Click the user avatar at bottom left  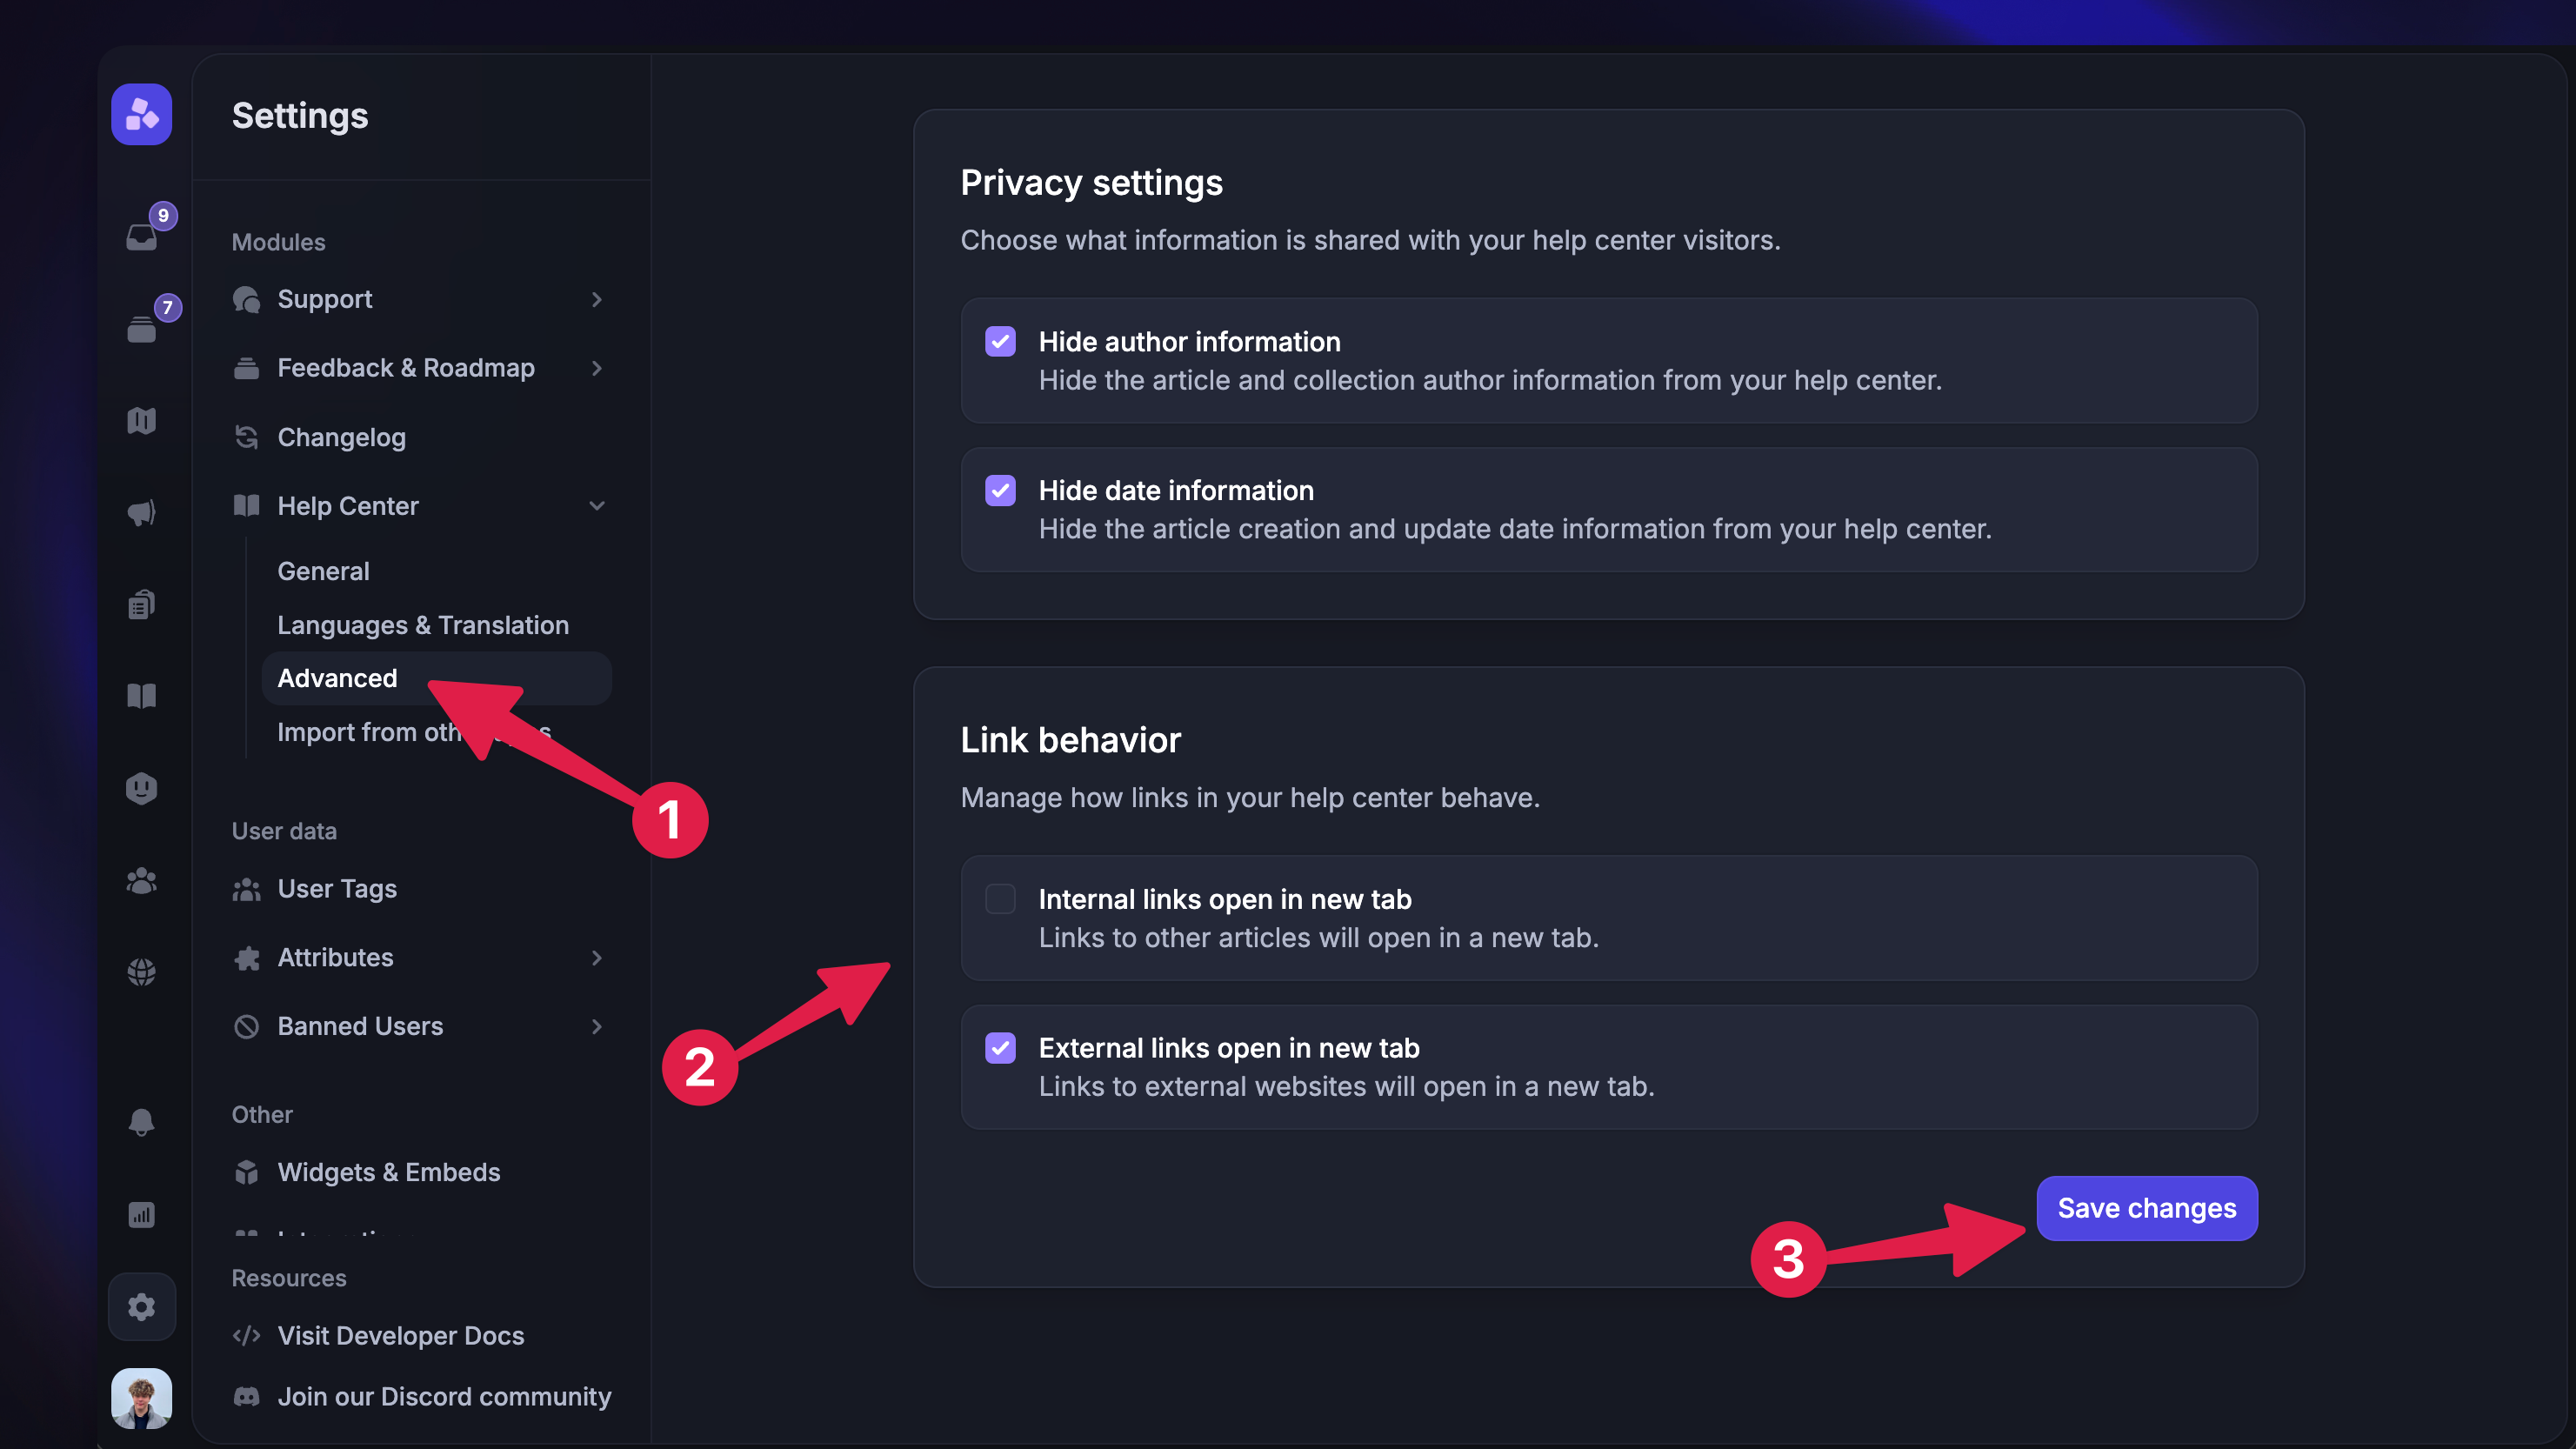click(141, 1398)
